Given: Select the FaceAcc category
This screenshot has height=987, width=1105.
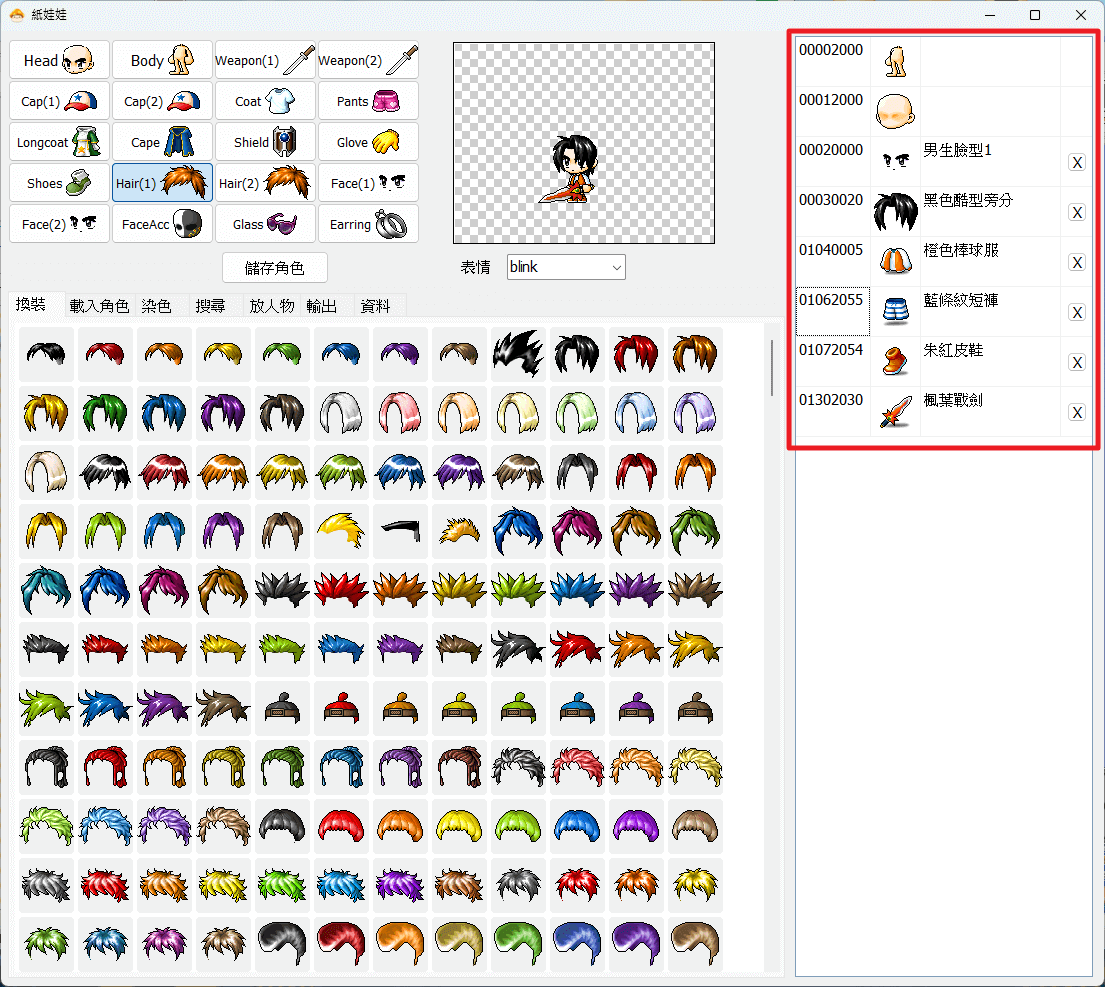Looking at the screenshot, I should pos(162,223).
